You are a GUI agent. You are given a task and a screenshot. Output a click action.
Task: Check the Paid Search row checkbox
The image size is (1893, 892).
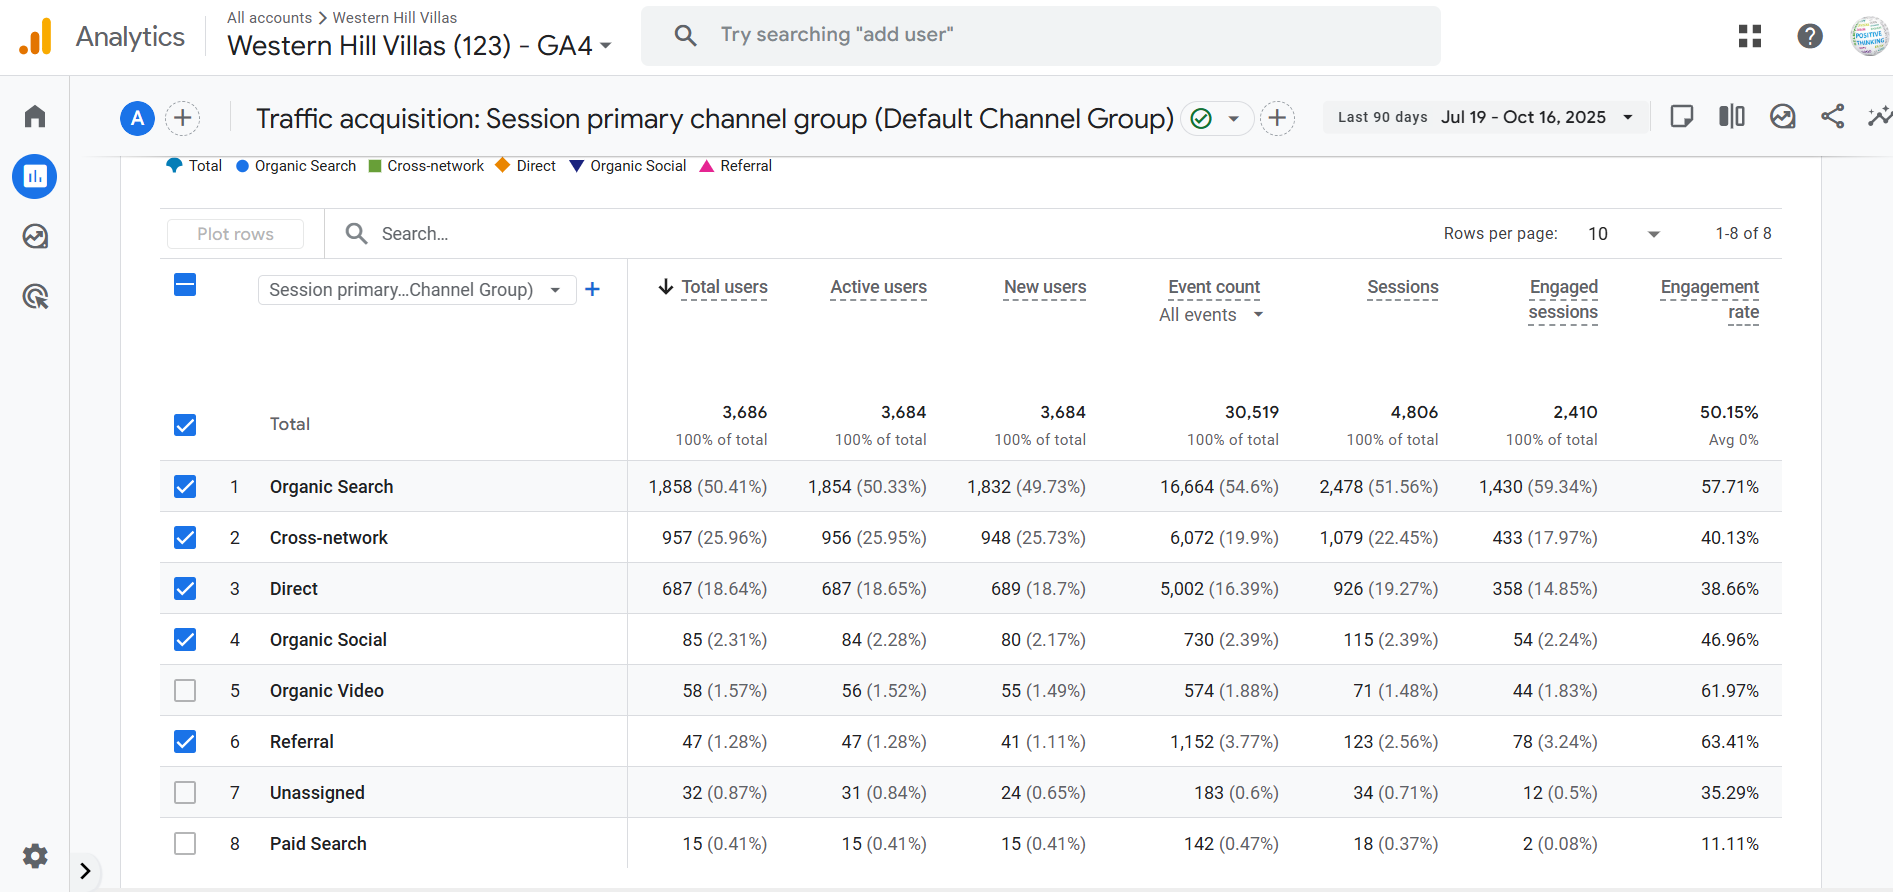pyautogui.click(x=185, y=844)
